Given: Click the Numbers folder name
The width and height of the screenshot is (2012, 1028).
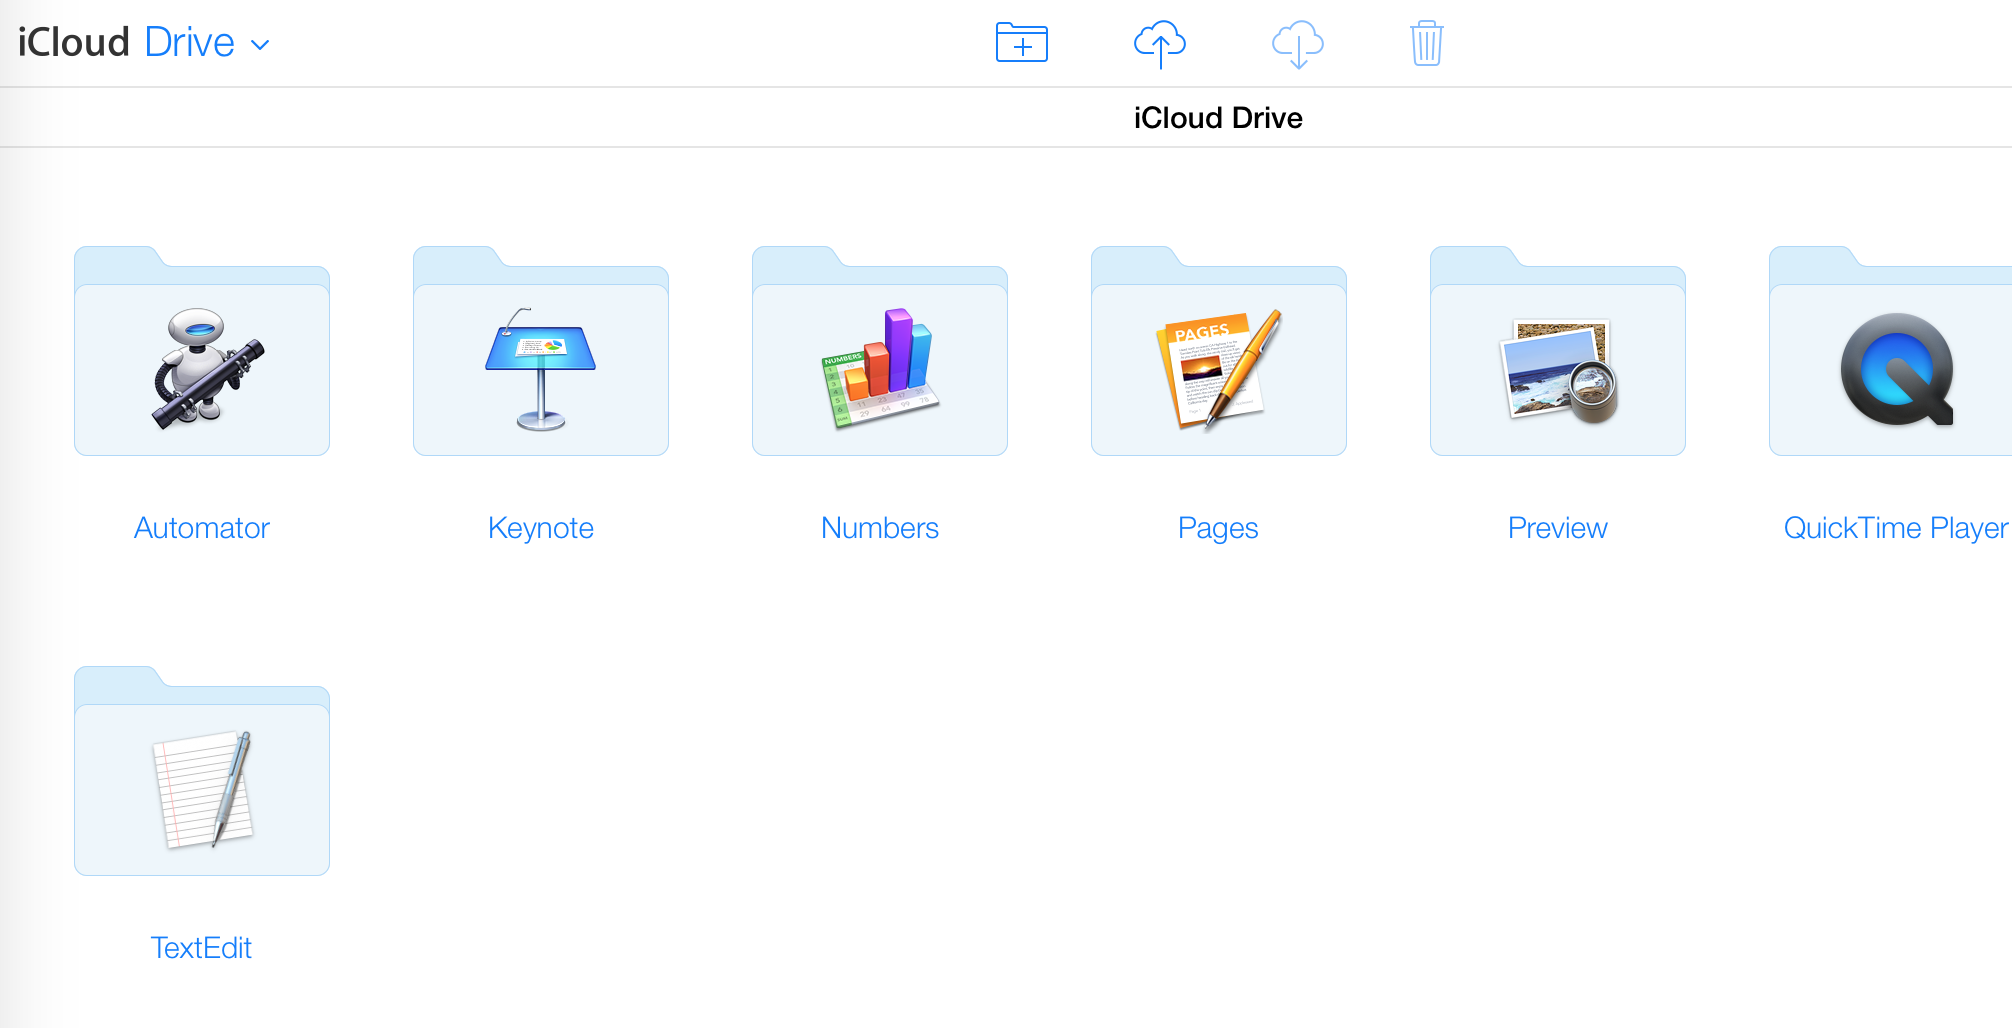Looking at the screenshot, I should pos(880,528).
